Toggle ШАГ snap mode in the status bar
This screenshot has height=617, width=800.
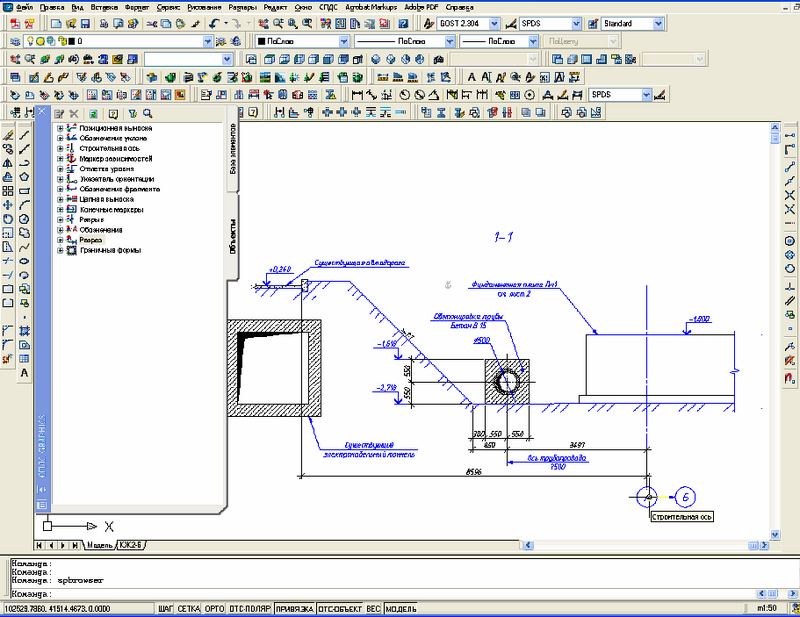[x=165, y=608]
